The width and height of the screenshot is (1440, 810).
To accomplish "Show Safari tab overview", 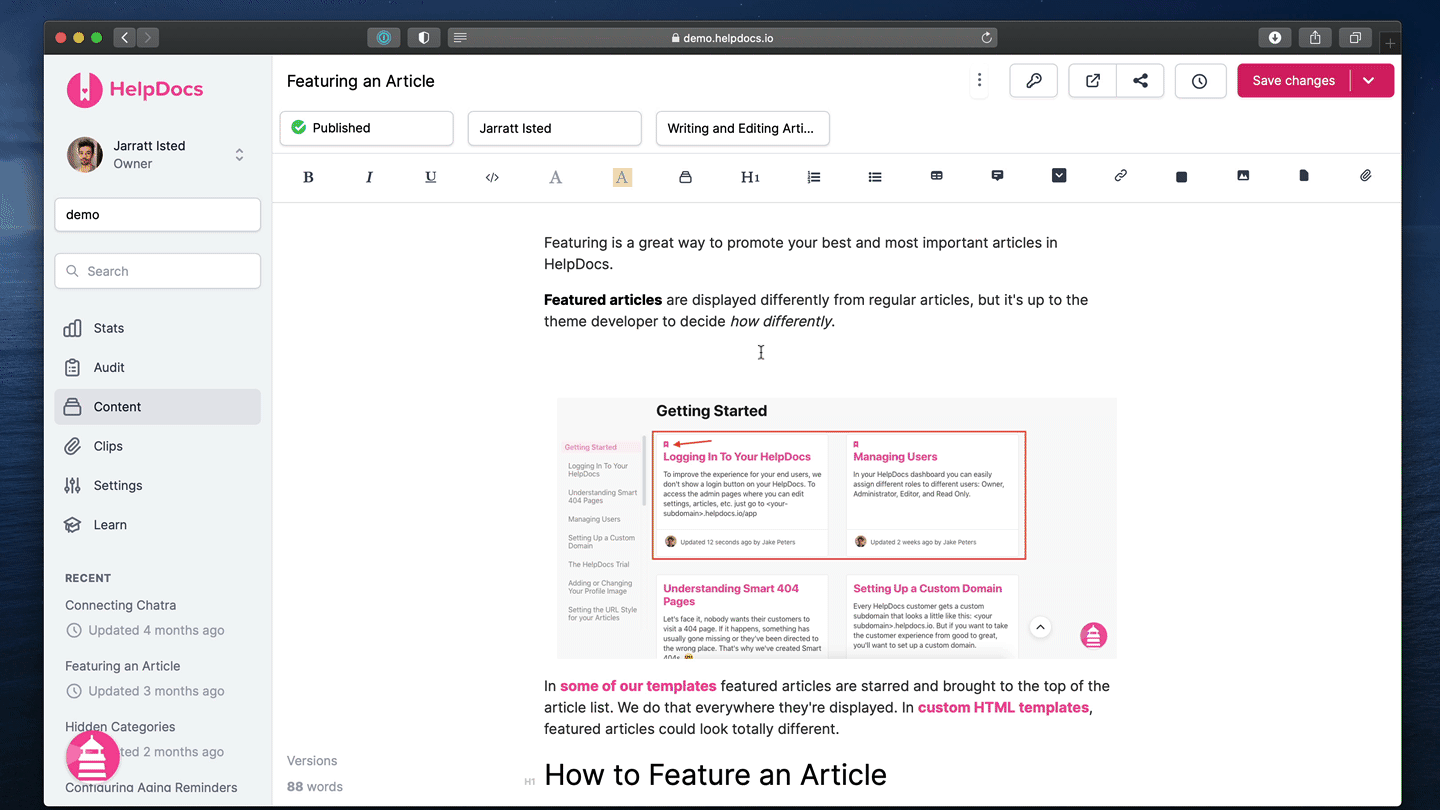I will tap(1355, 38).
